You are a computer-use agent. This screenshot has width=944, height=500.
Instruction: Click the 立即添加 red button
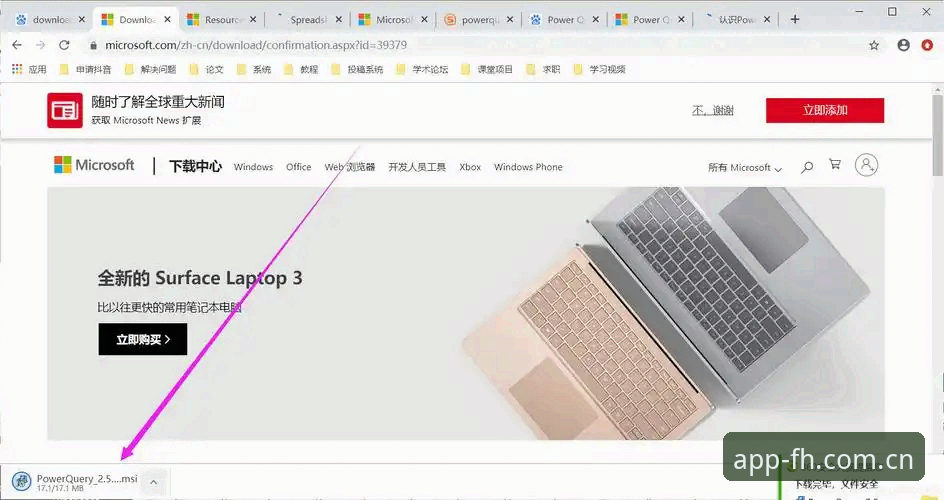click(x=825, y=110)
